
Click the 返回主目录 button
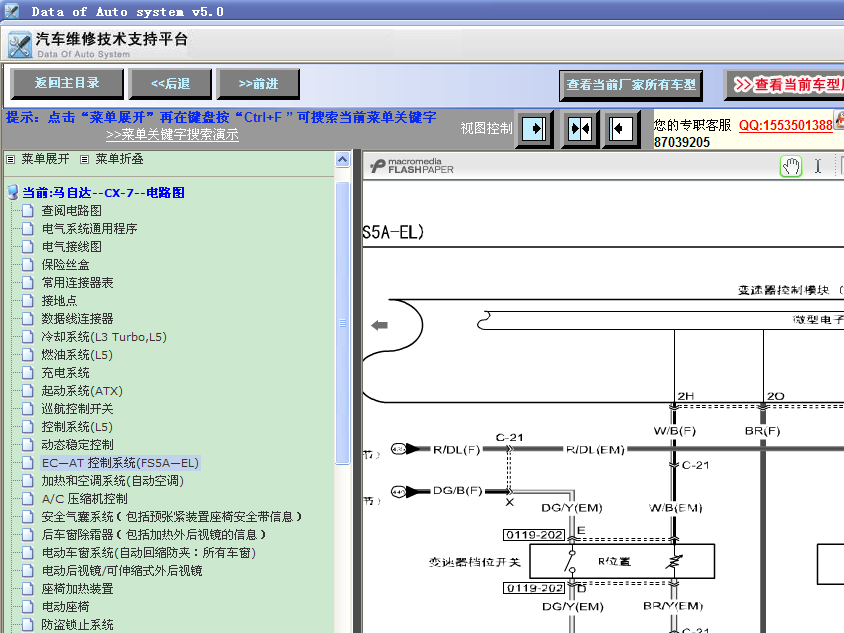[x=67, y=83]
